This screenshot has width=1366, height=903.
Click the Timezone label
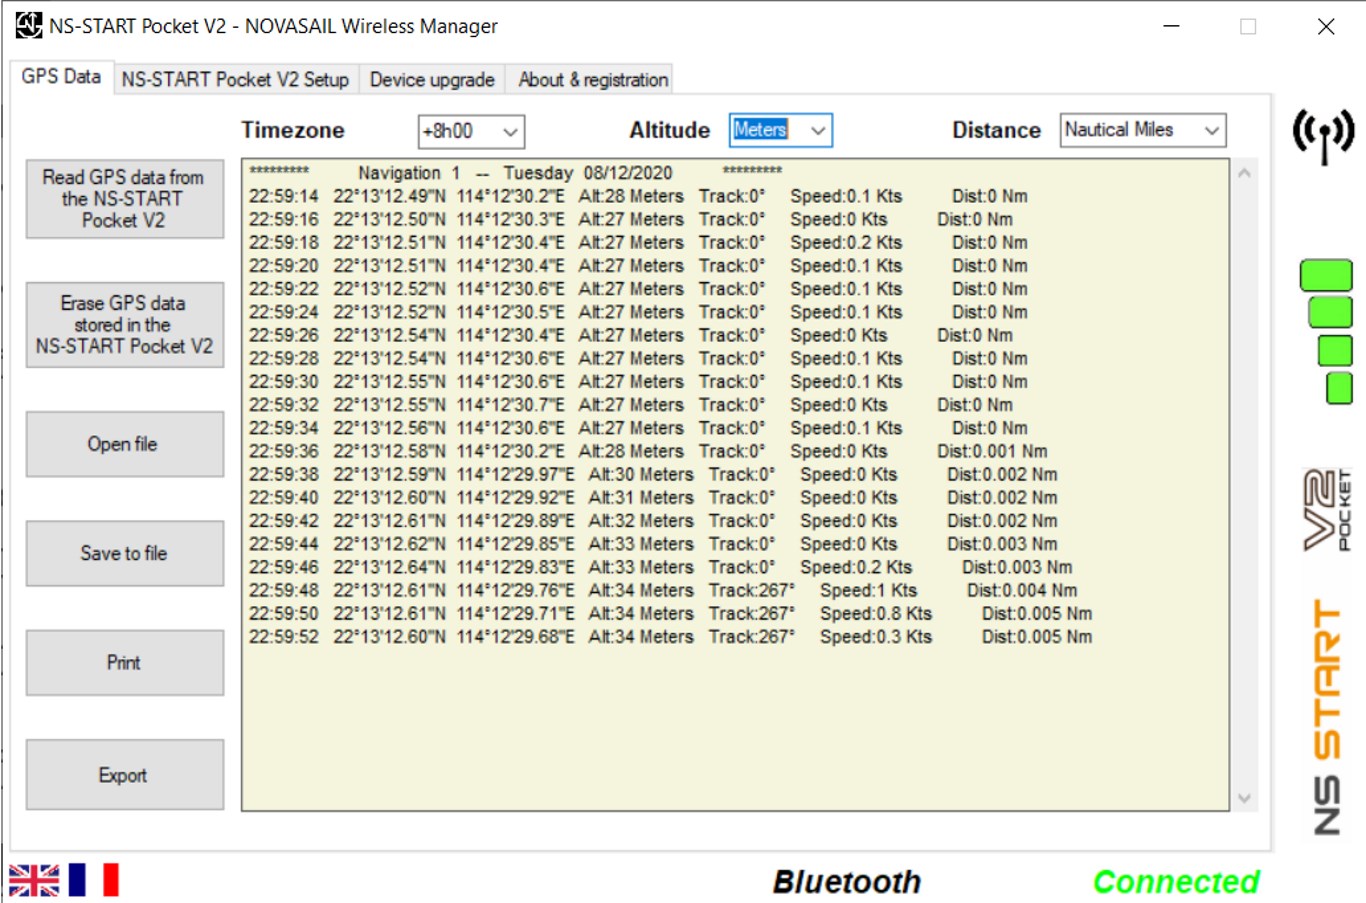(292, 130)
